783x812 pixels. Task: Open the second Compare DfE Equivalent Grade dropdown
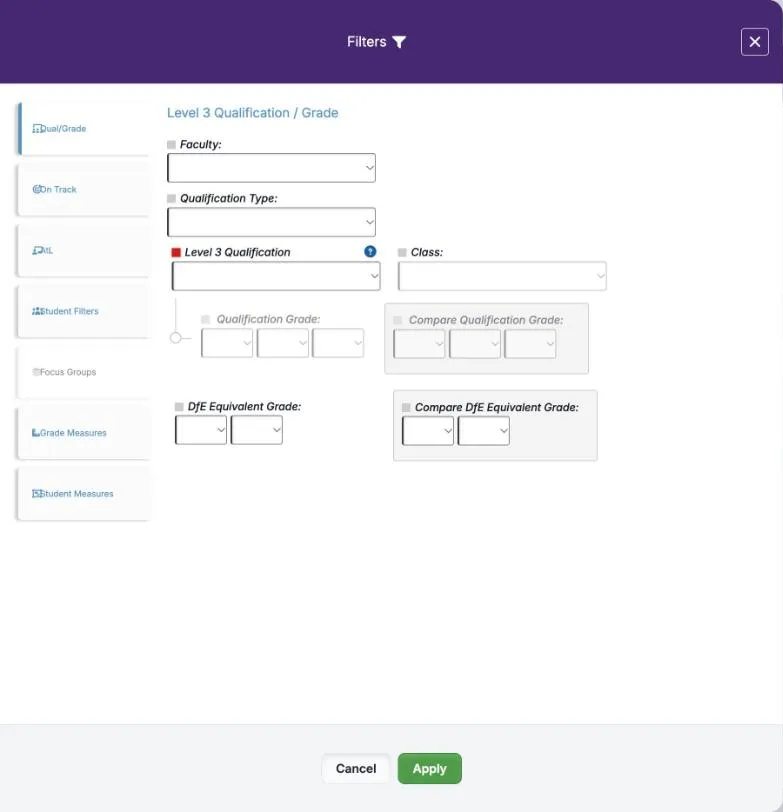click(x=484, y=431)
